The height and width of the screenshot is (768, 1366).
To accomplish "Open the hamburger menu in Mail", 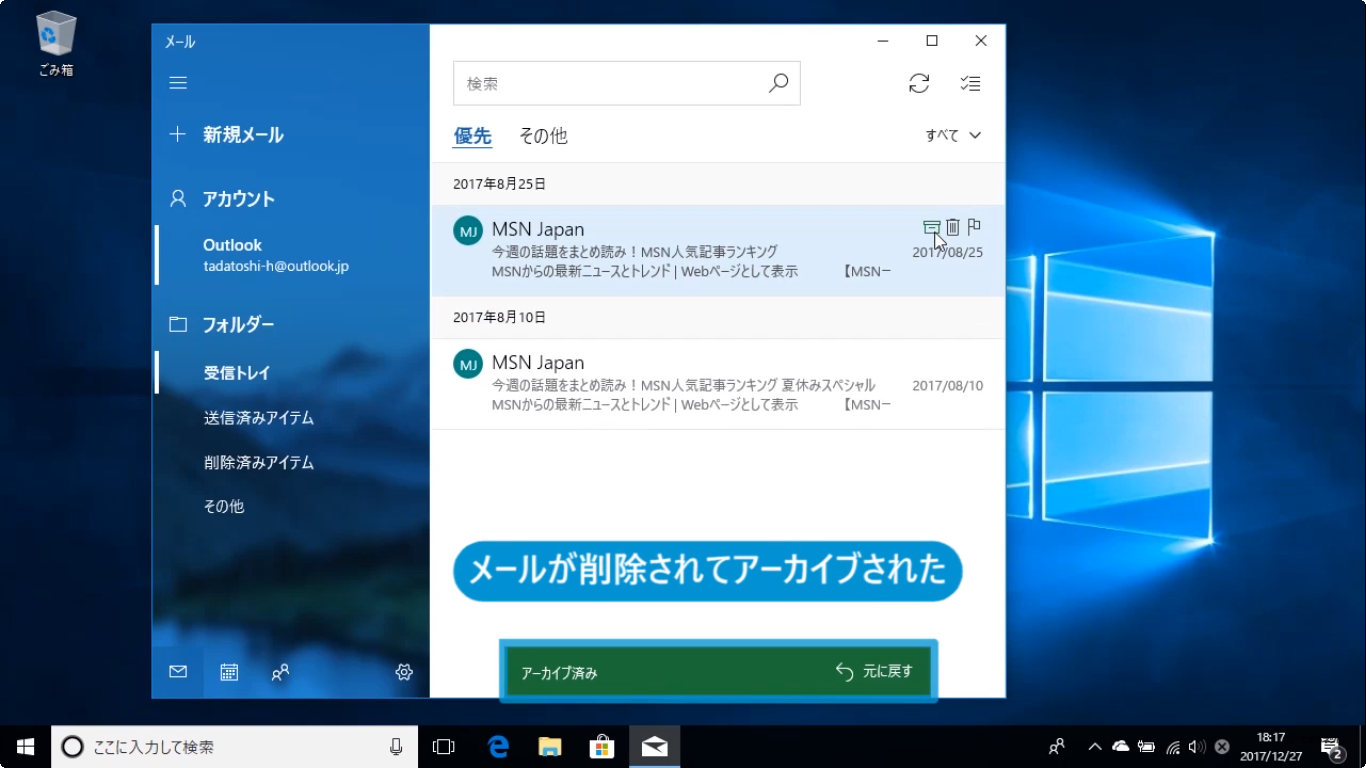I will click(x=178, y=83).
